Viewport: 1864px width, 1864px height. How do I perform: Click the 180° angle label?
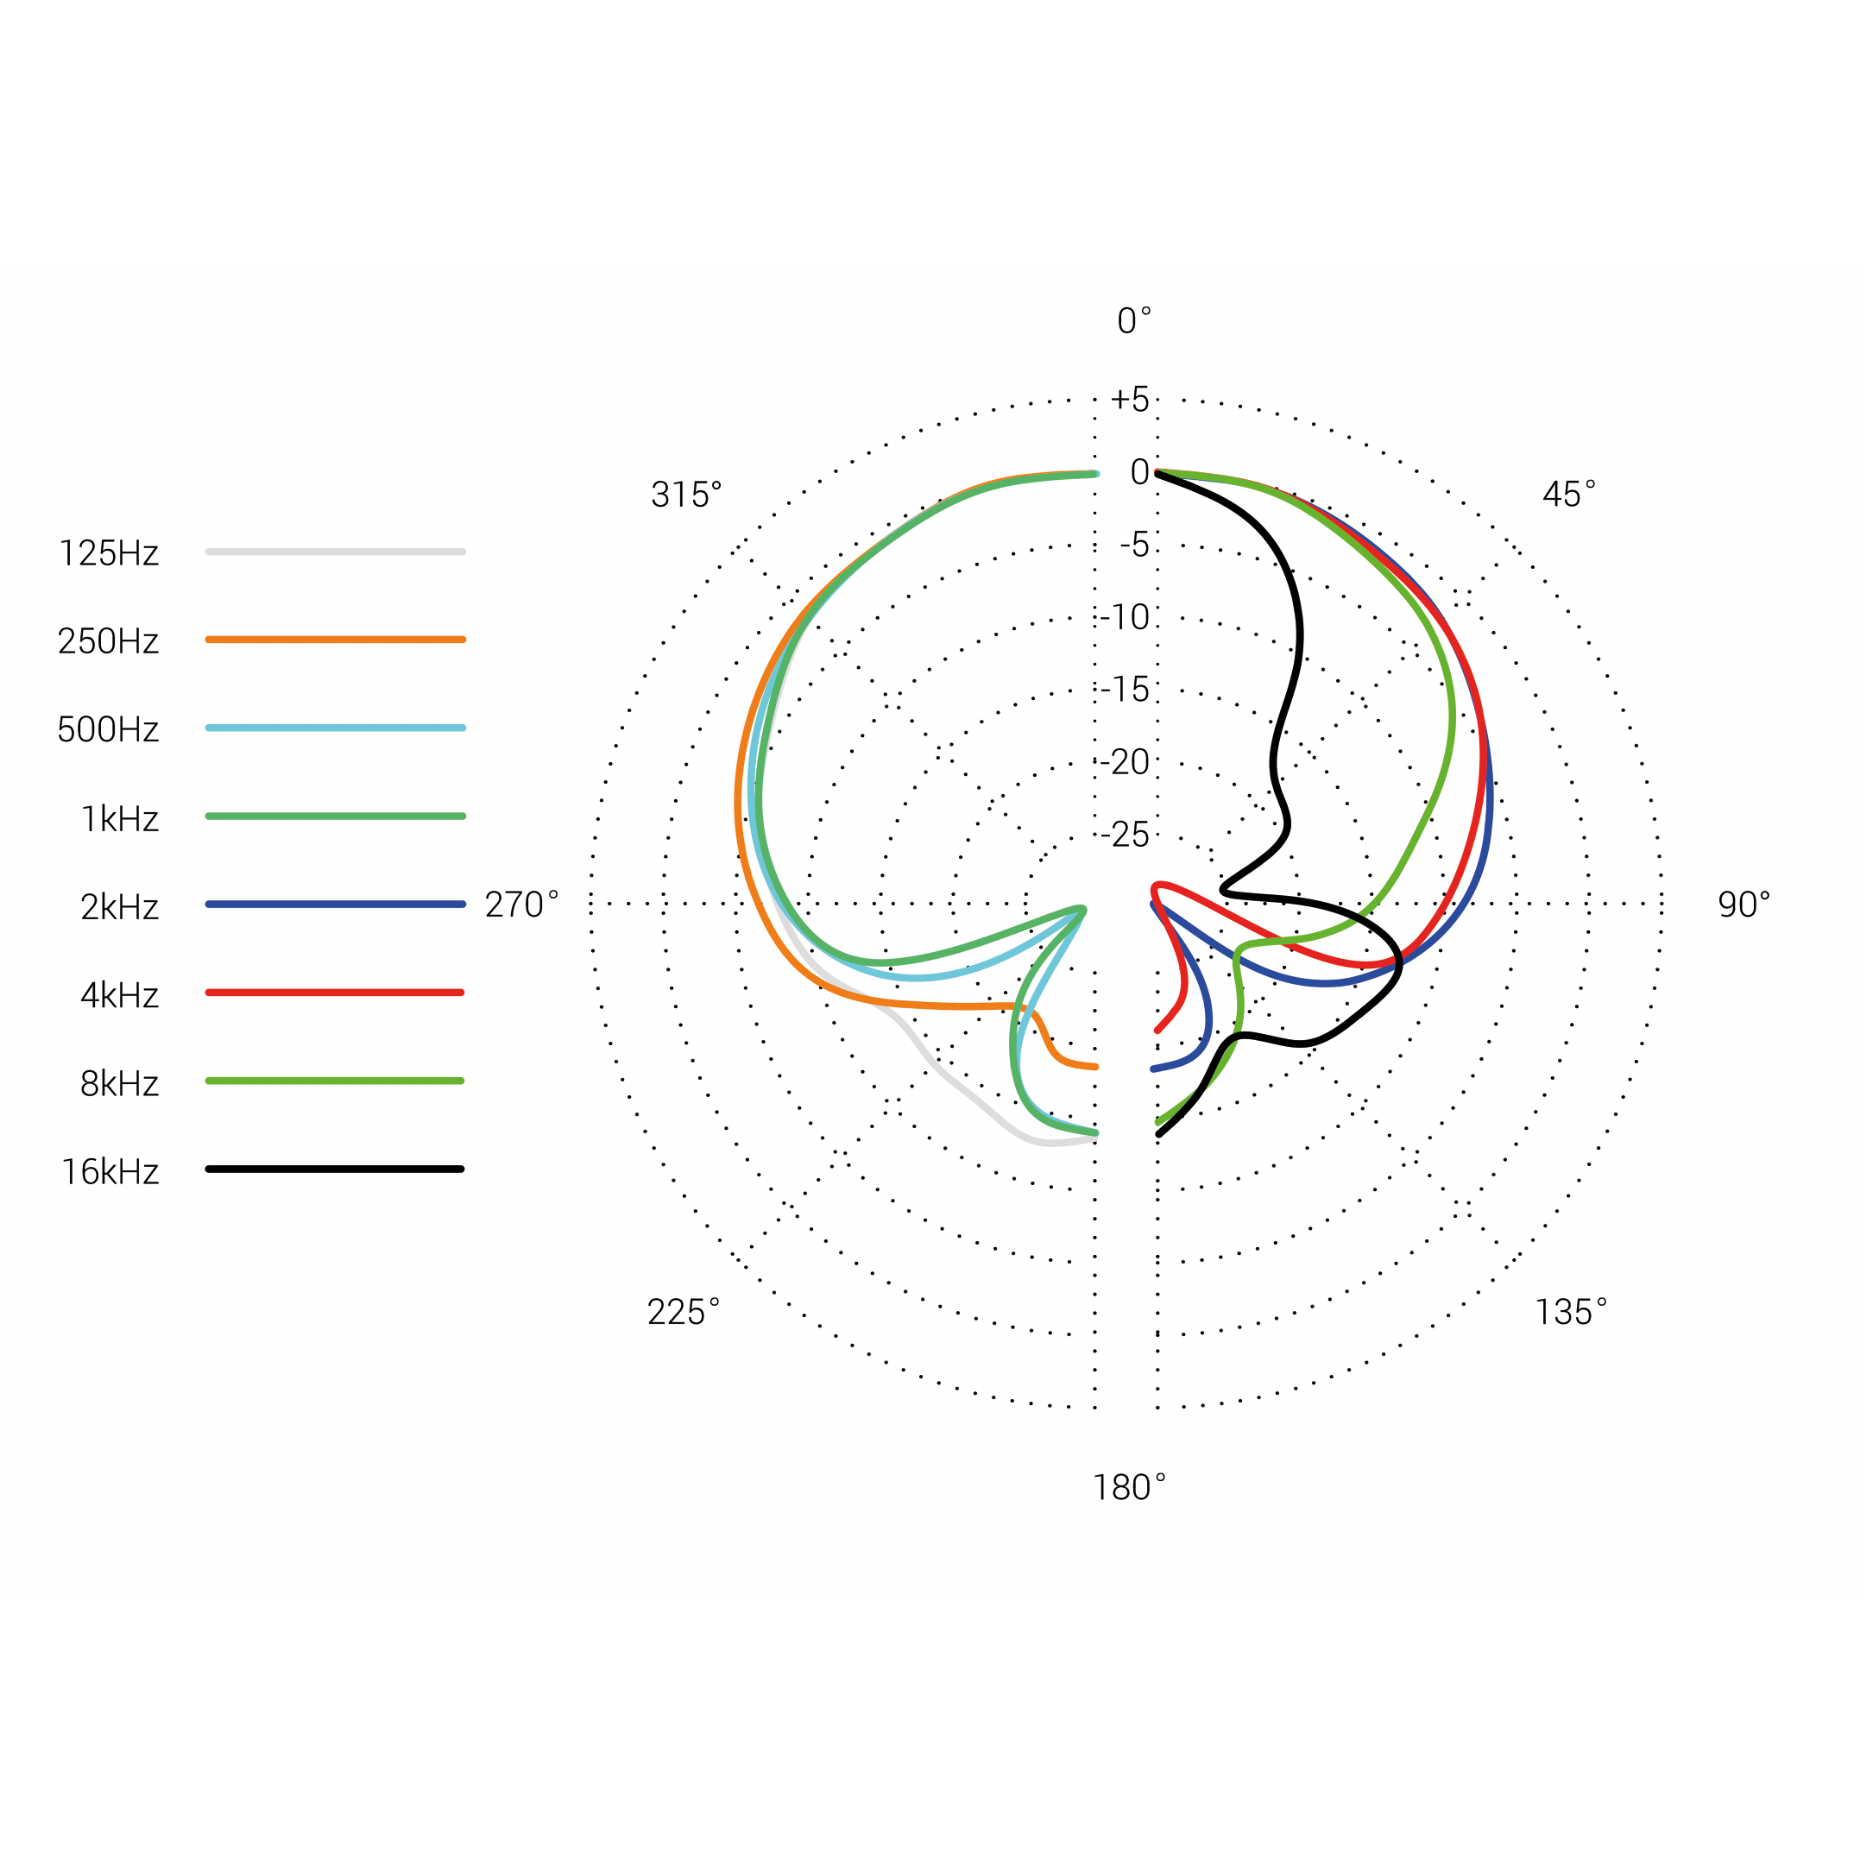(x=1128, y=1487)
